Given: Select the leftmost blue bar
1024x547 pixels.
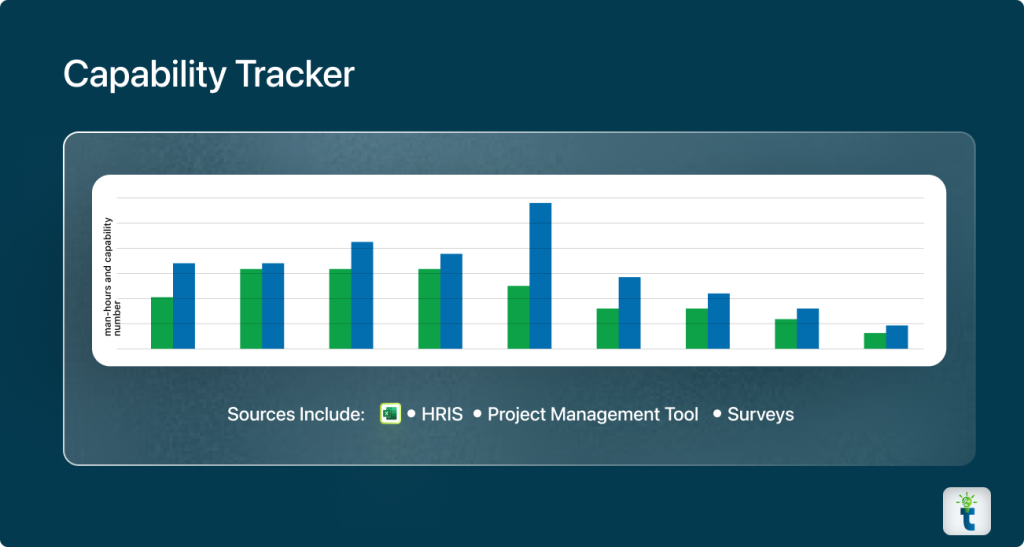Looking at the screenshot, I should pyautogui.click(x=184, y=306).
